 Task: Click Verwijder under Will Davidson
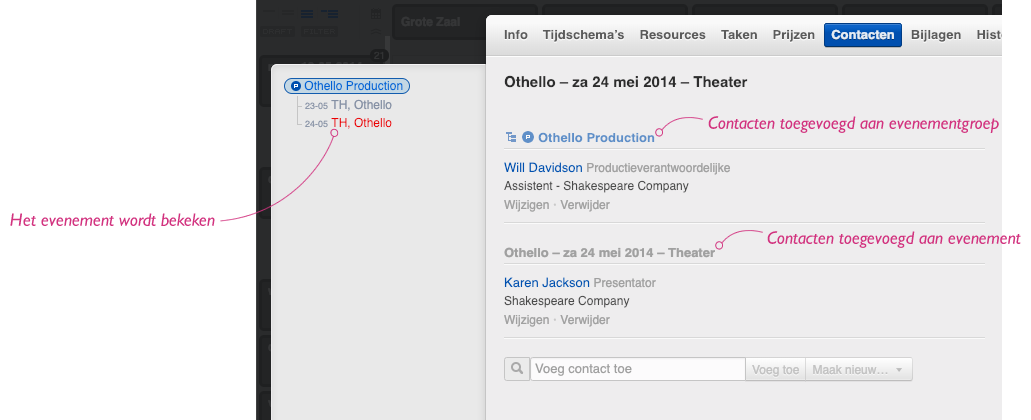(x=585, y=205)
